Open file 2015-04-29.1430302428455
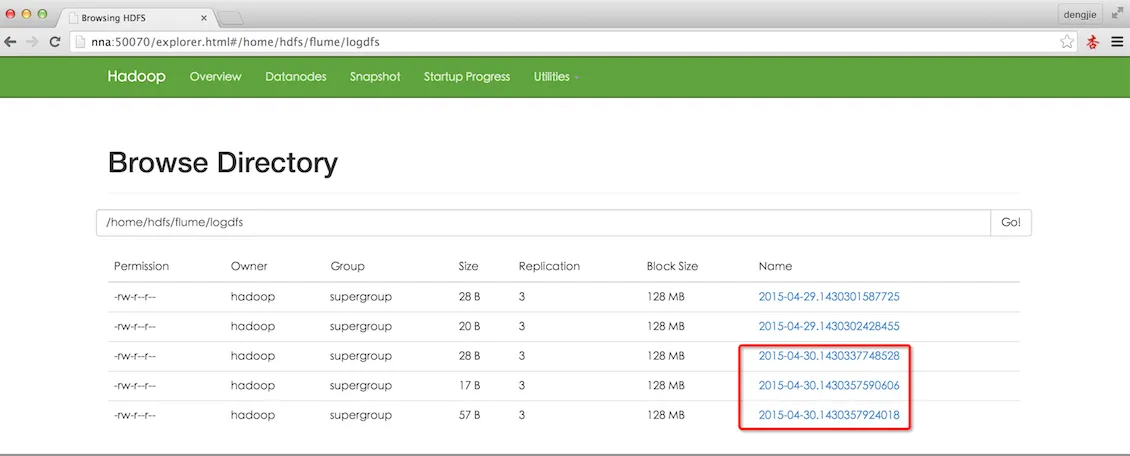The height and width of the screenshot is (456, 1130). click(829, 326)
